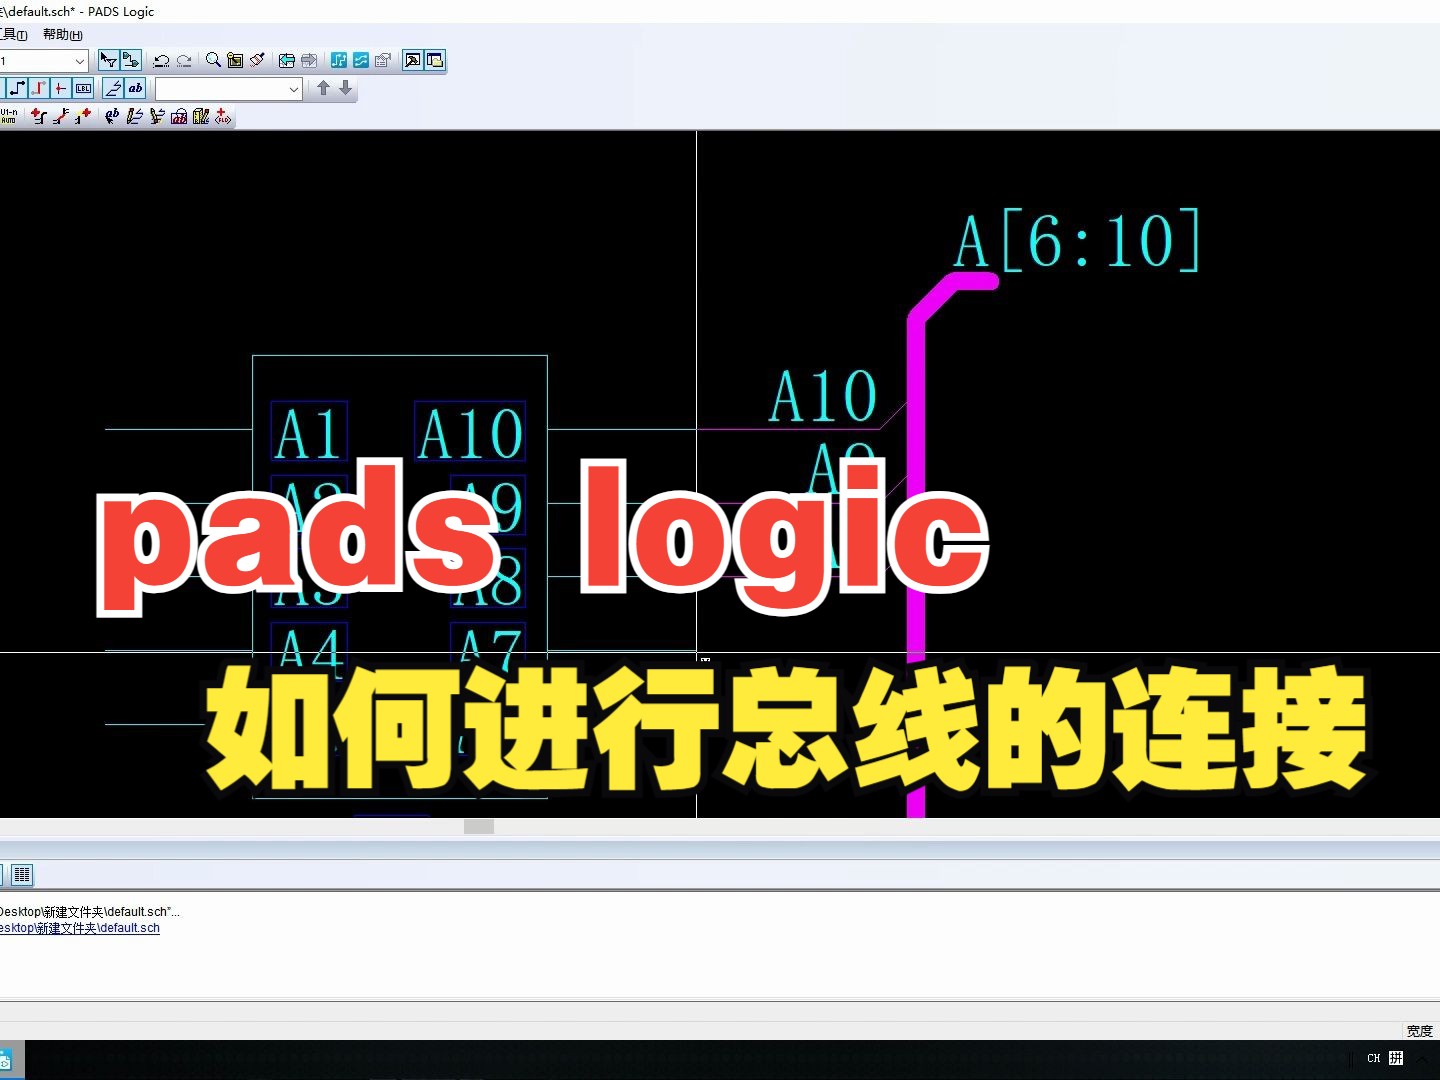The image size is (1440, 1080).
Task: Select the locked 'ab' text icon
Action: (x=179, y=117)
